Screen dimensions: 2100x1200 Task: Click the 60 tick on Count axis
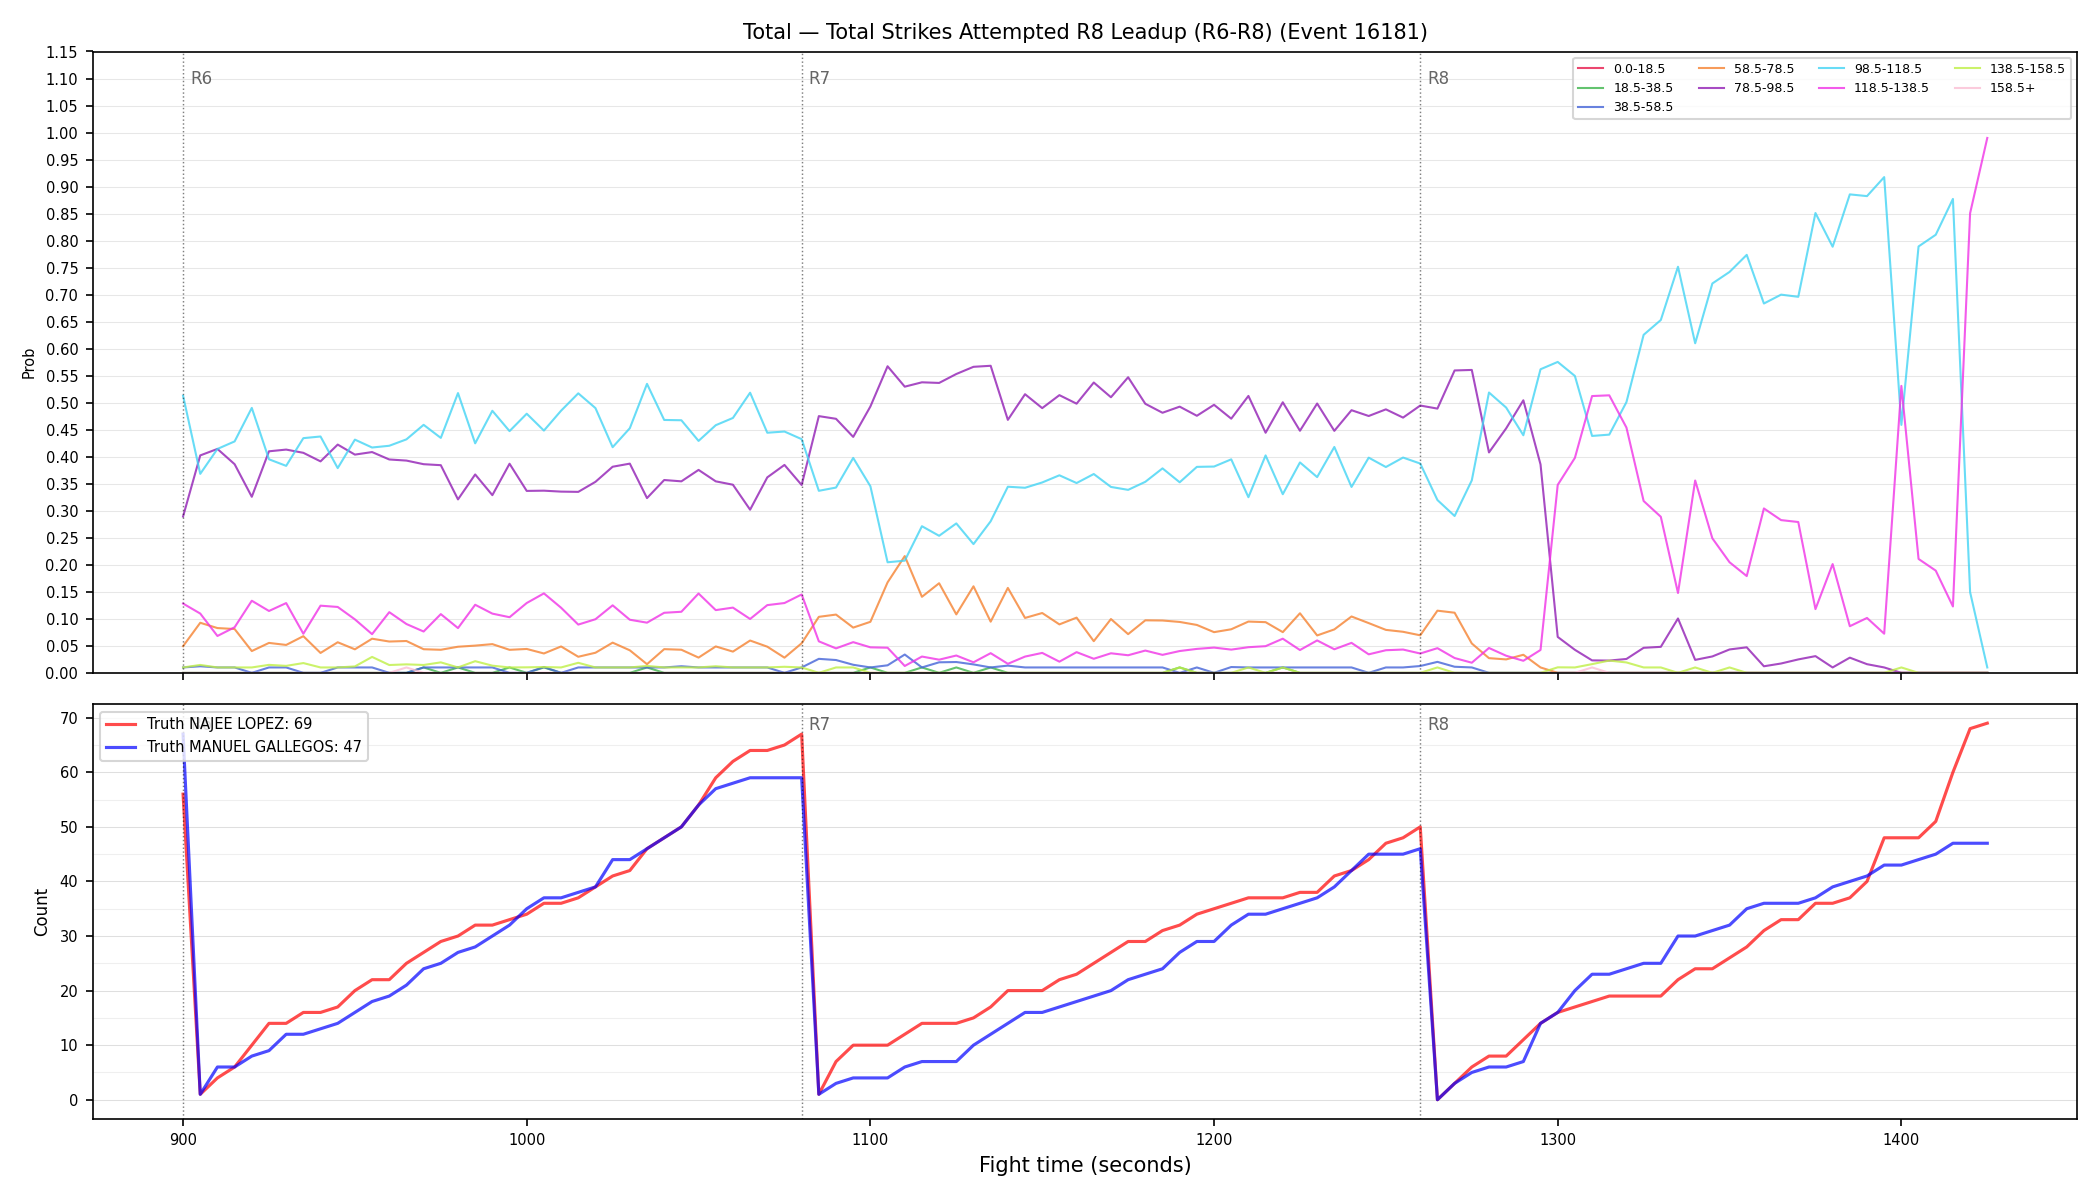pos(69,773)
